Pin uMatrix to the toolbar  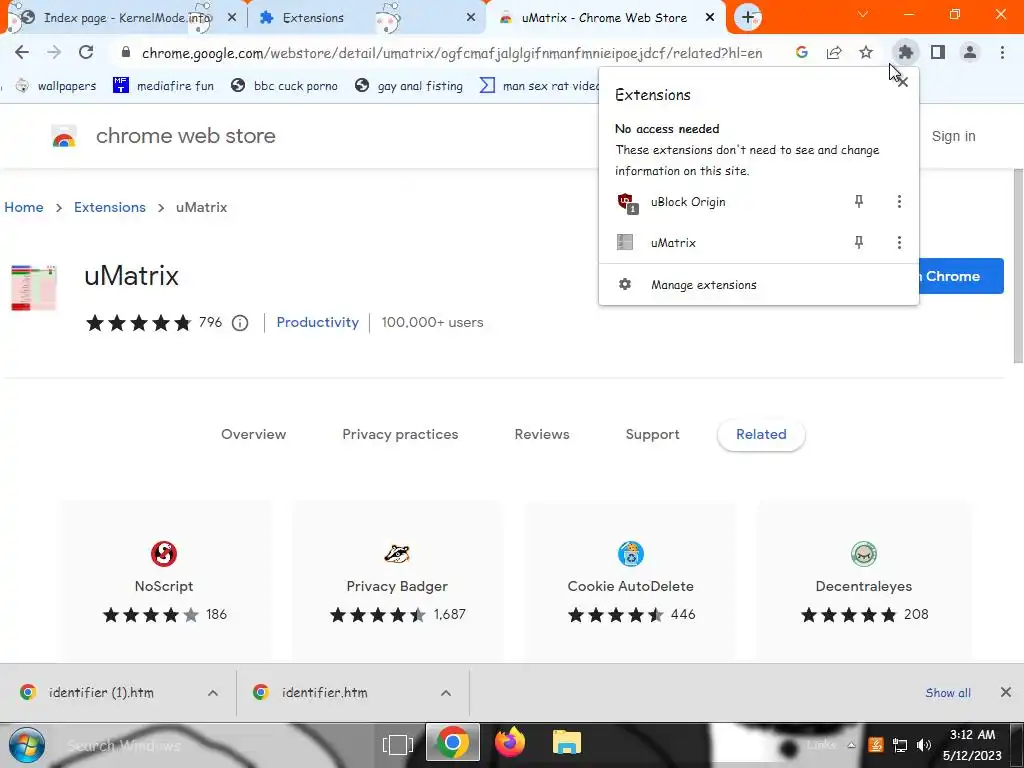pyautogui.click(x=859, y=243)
